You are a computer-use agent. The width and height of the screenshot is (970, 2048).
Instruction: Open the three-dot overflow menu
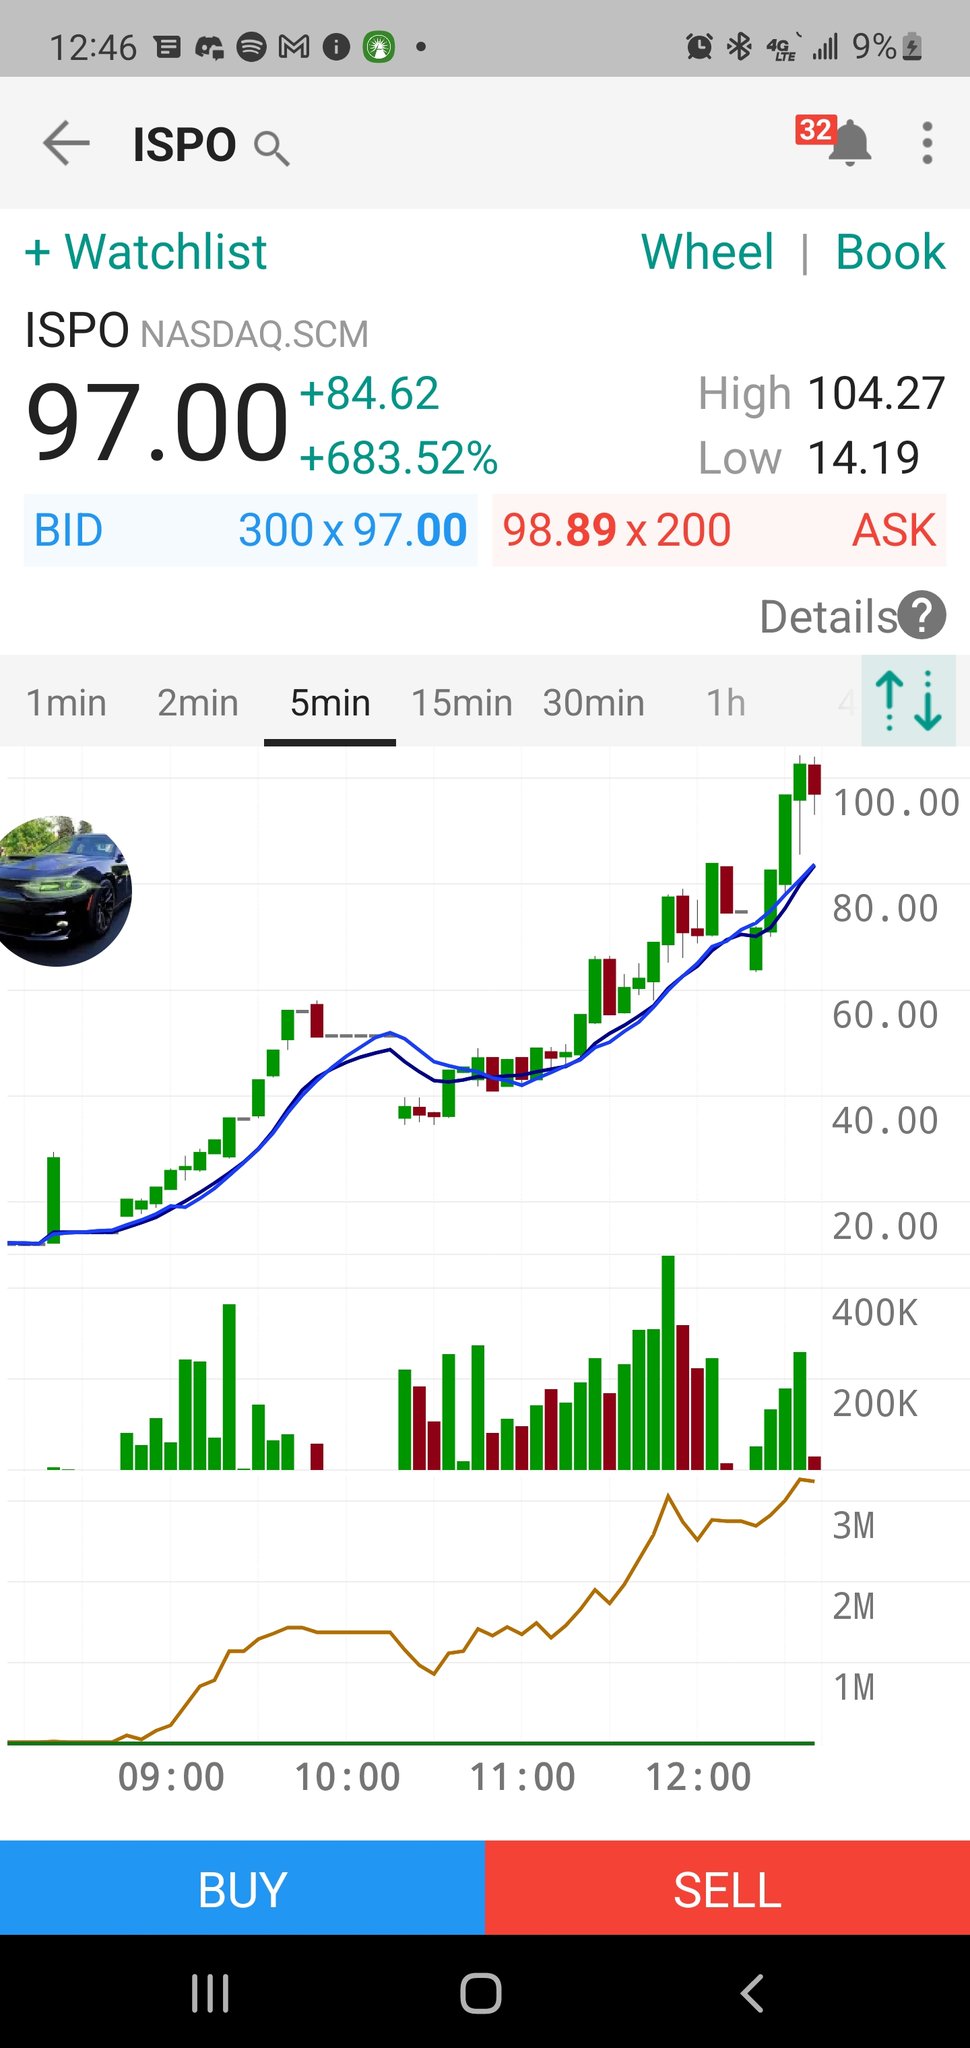tap(927, 143)
